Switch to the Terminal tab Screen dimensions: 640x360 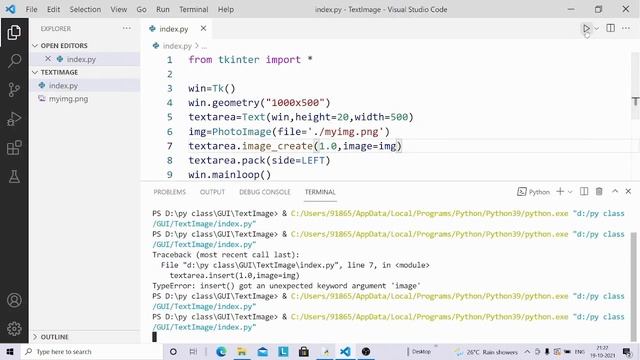(x=320, y=192)
